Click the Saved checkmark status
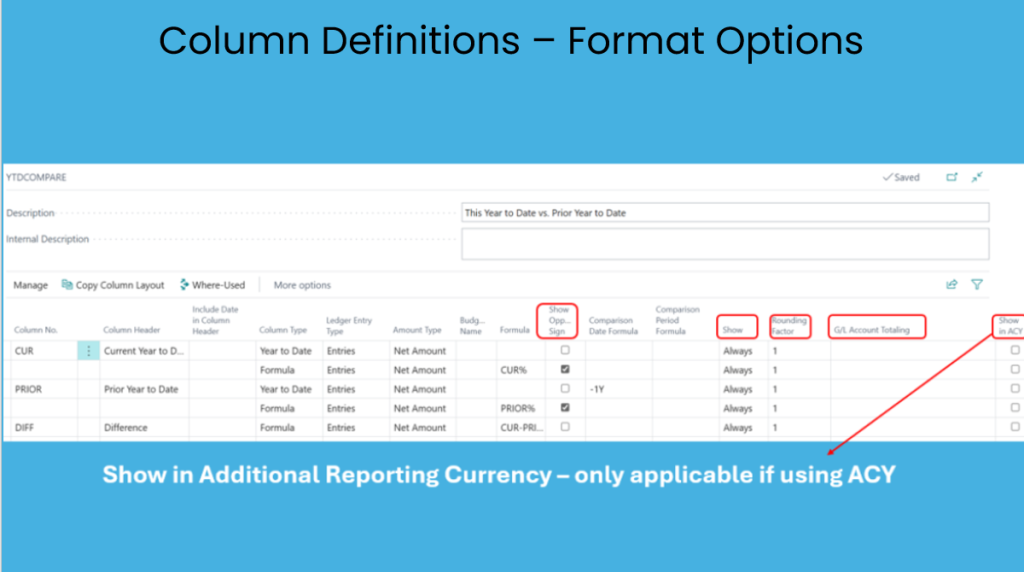The image size is (1024, 572). [901, 177]
